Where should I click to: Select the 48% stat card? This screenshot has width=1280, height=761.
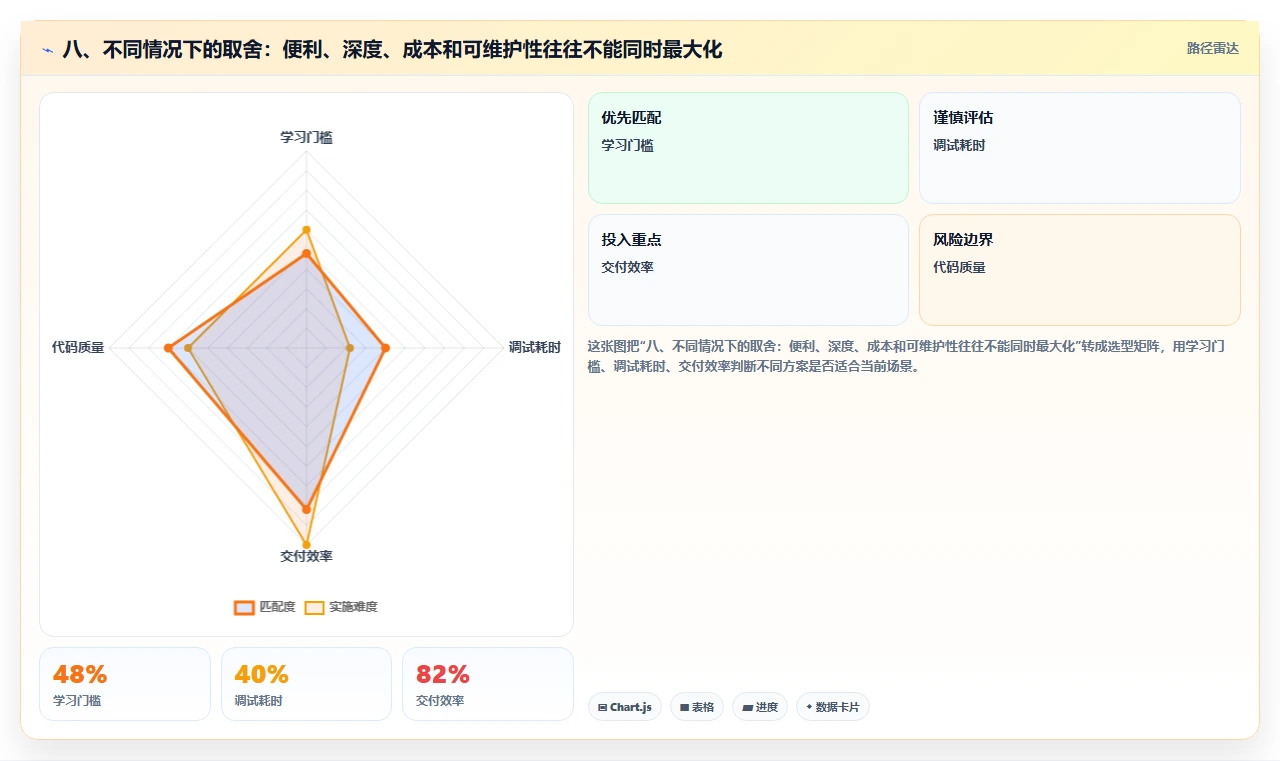coord(125,684)
